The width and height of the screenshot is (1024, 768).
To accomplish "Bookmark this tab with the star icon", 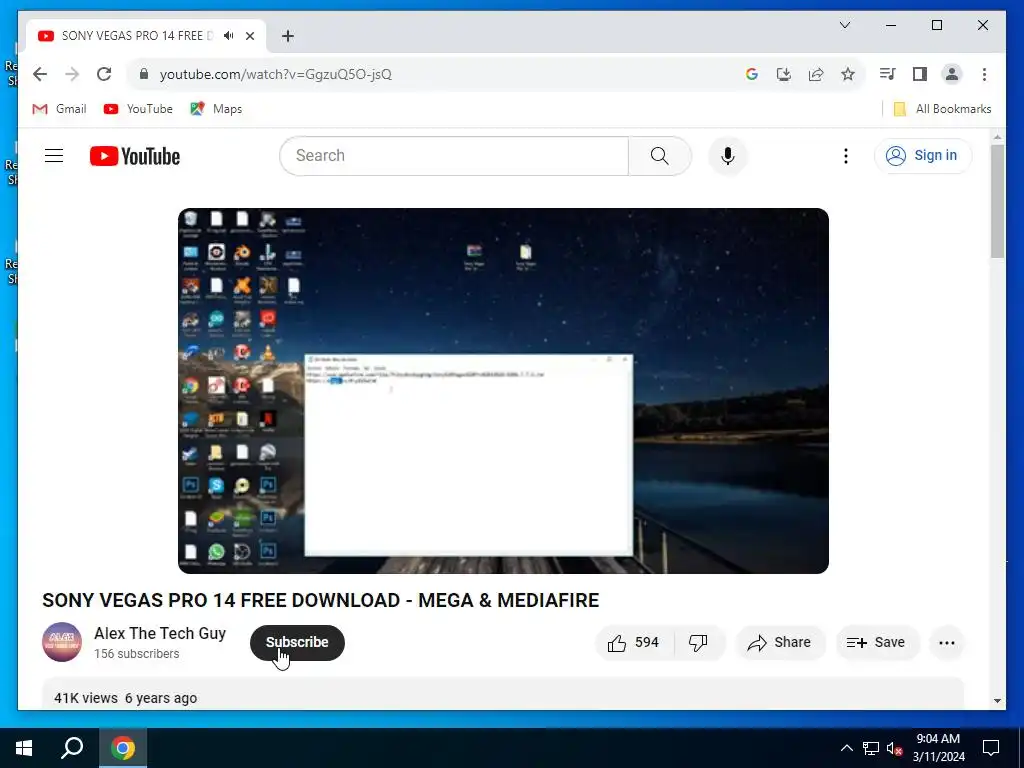I will (x=848, y=74).
